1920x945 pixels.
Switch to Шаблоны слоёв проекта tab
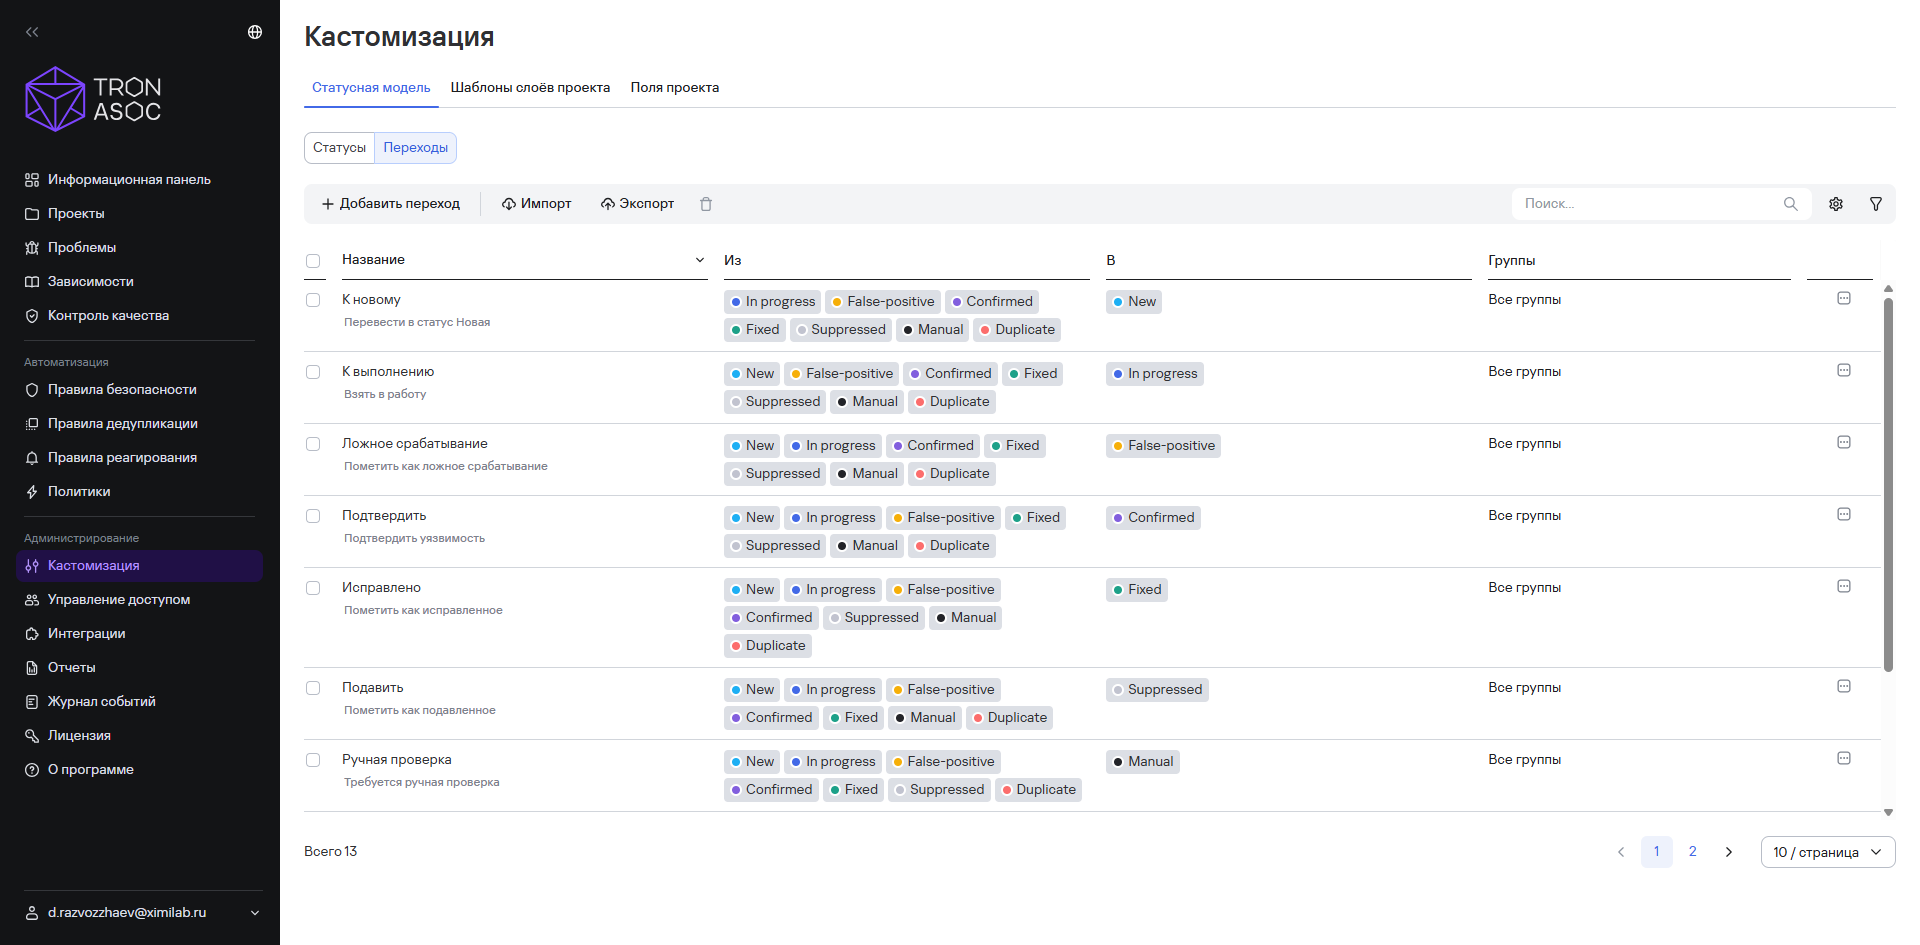(x=530, y=88)
